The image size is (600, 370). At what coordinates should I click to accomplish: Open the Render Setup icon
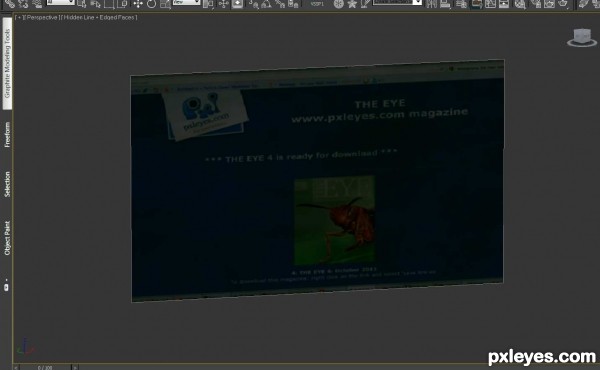pyautogui.click(x=536, y=4)
